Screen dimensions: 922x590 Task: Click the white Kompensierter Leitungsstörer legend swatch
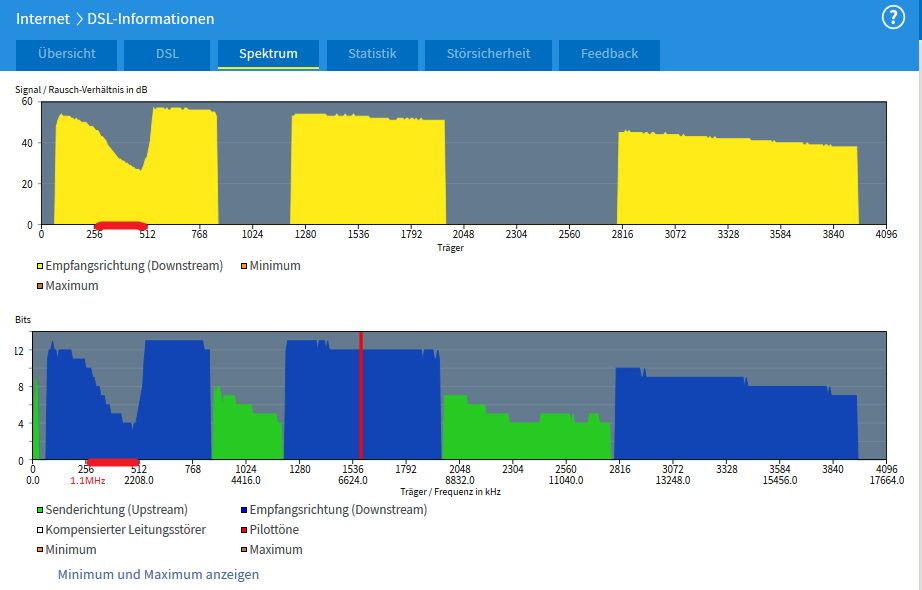40,530
